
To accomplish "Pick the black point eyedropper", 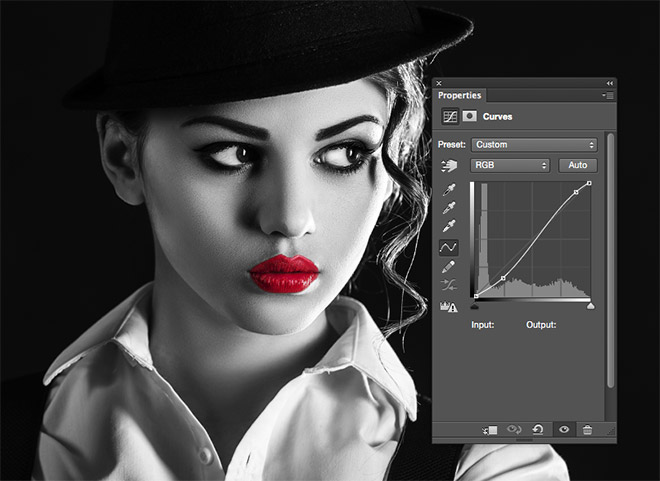I will click(449, 189).
